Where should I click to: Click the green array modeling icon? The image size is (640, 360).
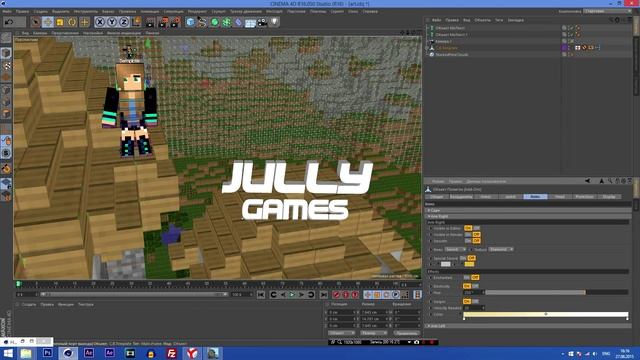[x=227, y=22]
